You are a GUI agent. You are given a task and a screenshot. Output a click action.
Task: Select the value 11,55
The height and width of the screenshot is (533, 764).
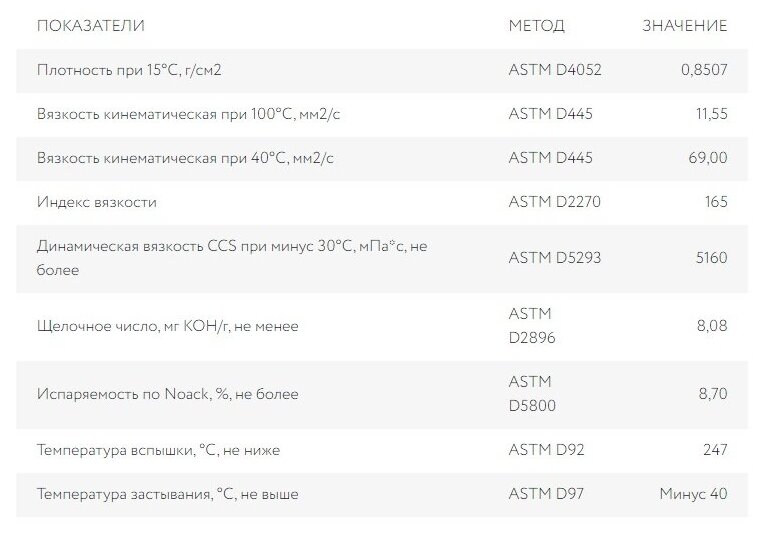(x=710, y=114)
